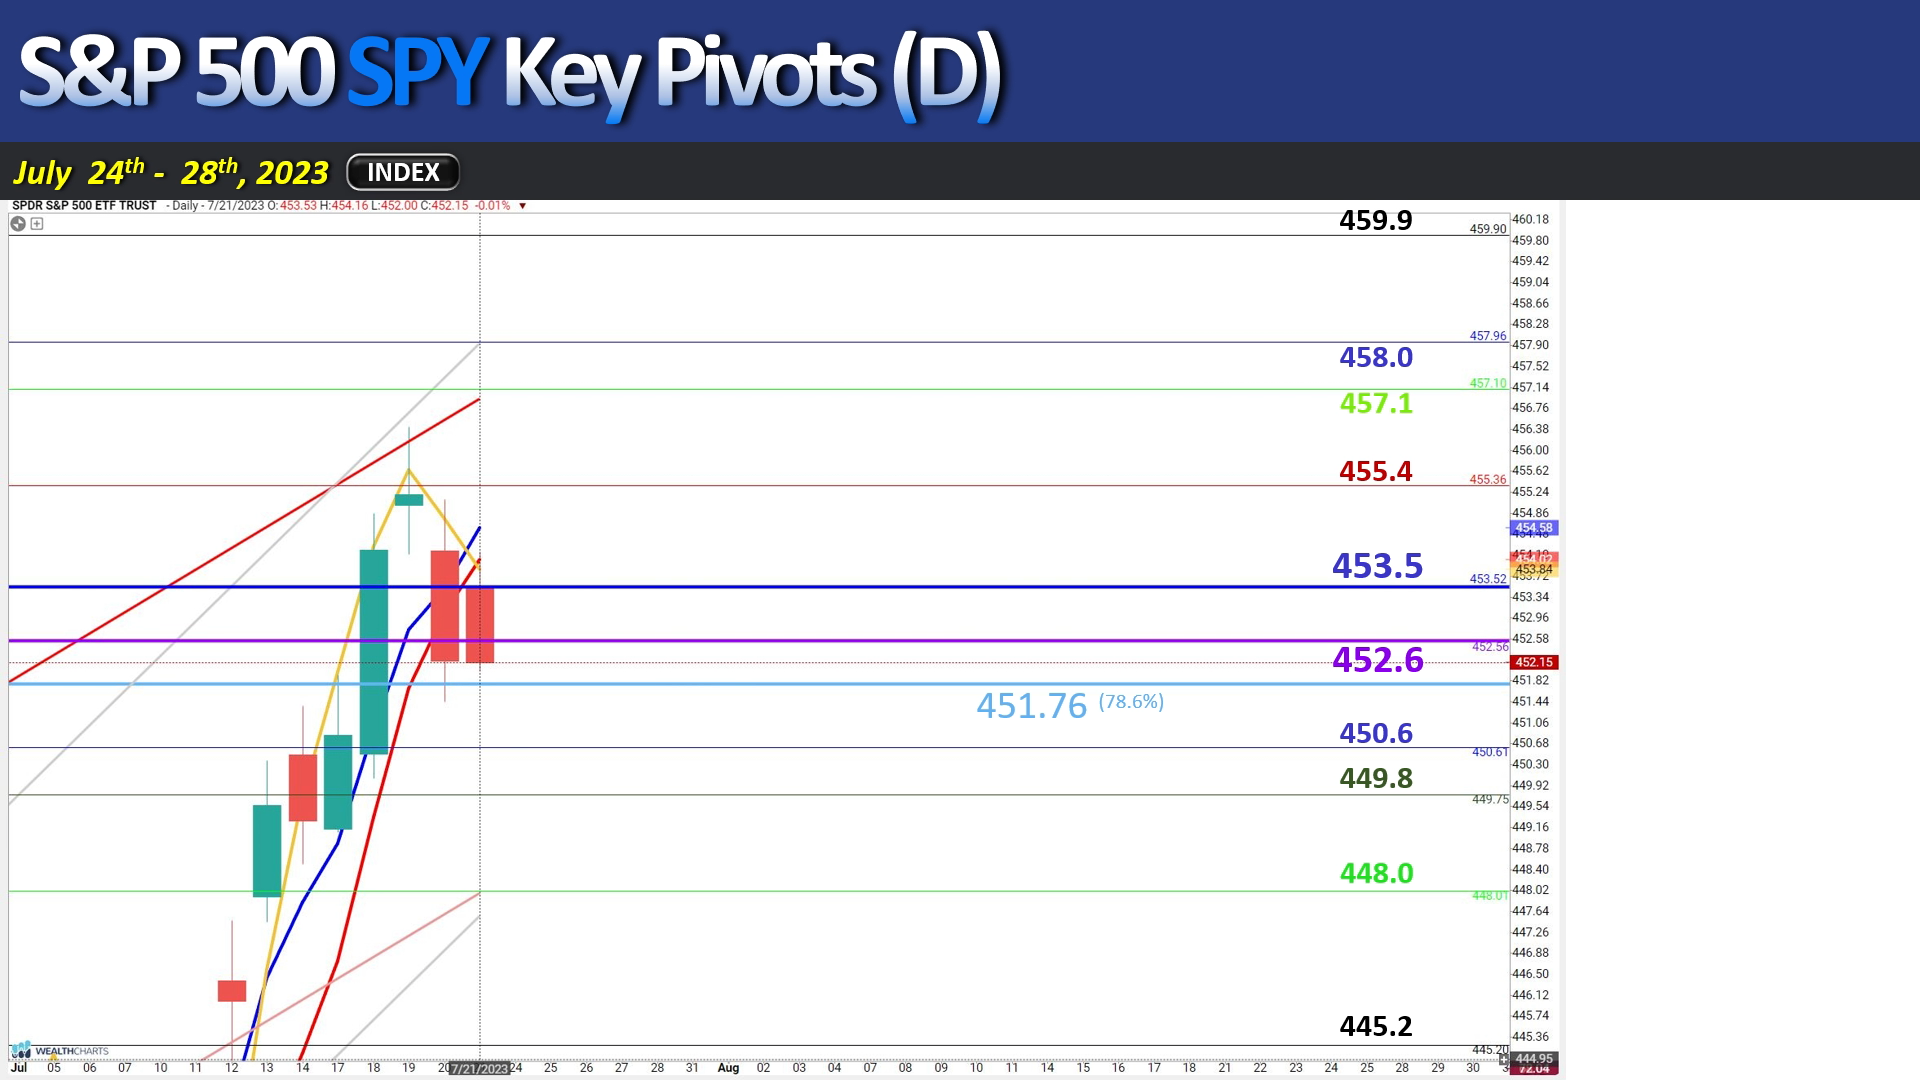Click the small purple 452.56 line value

click(1490, 647)
